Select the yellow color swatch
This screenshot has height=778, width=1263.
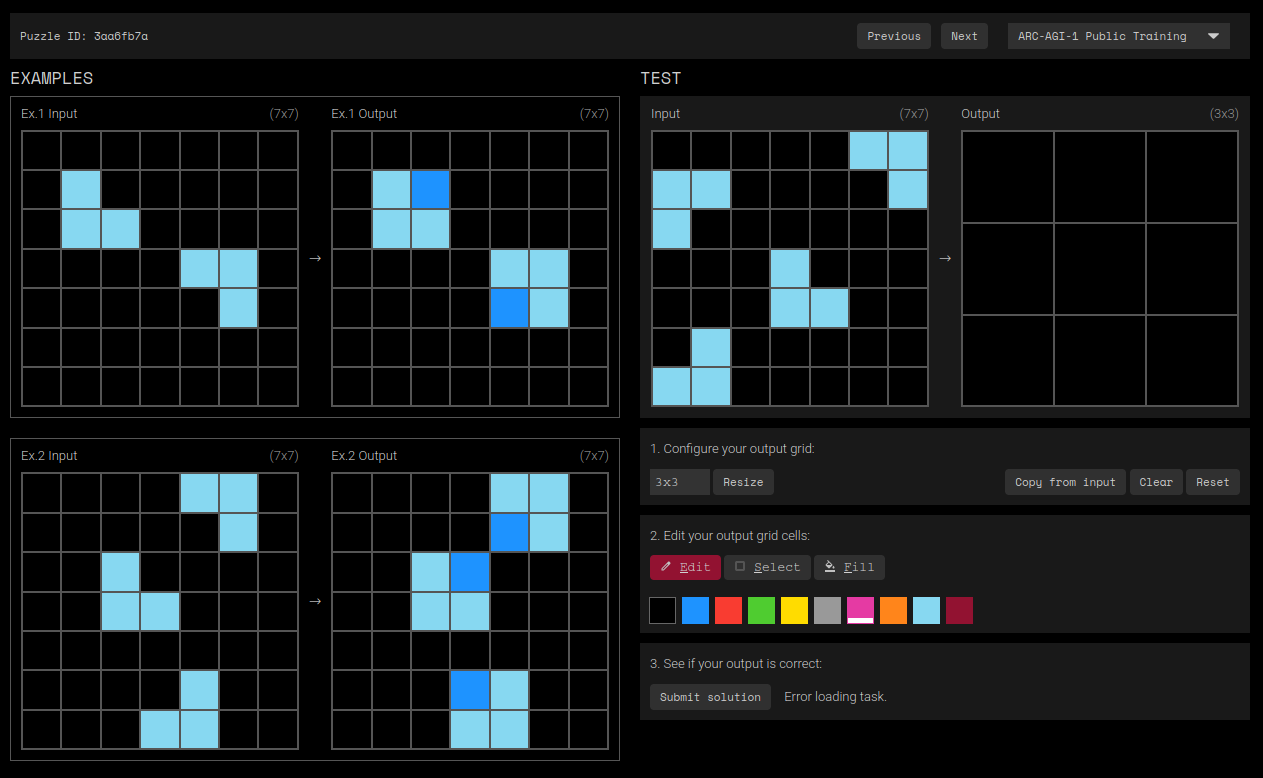tap(794, 610)
